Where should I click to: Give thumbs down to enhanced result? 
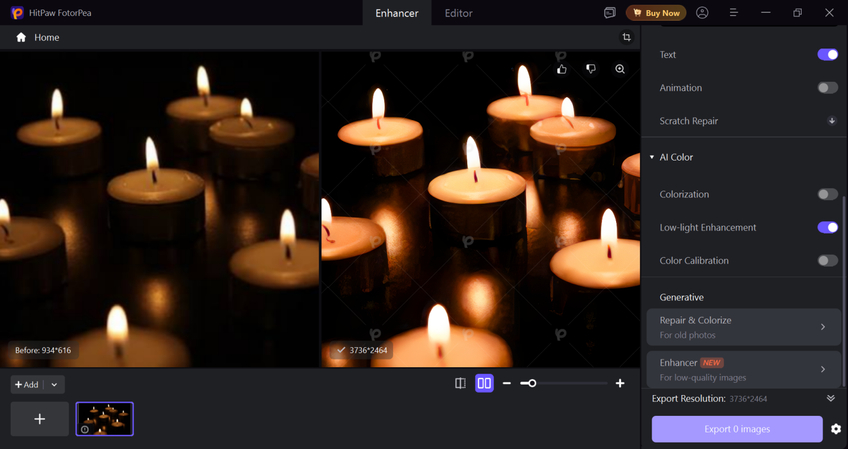point(591,69)
